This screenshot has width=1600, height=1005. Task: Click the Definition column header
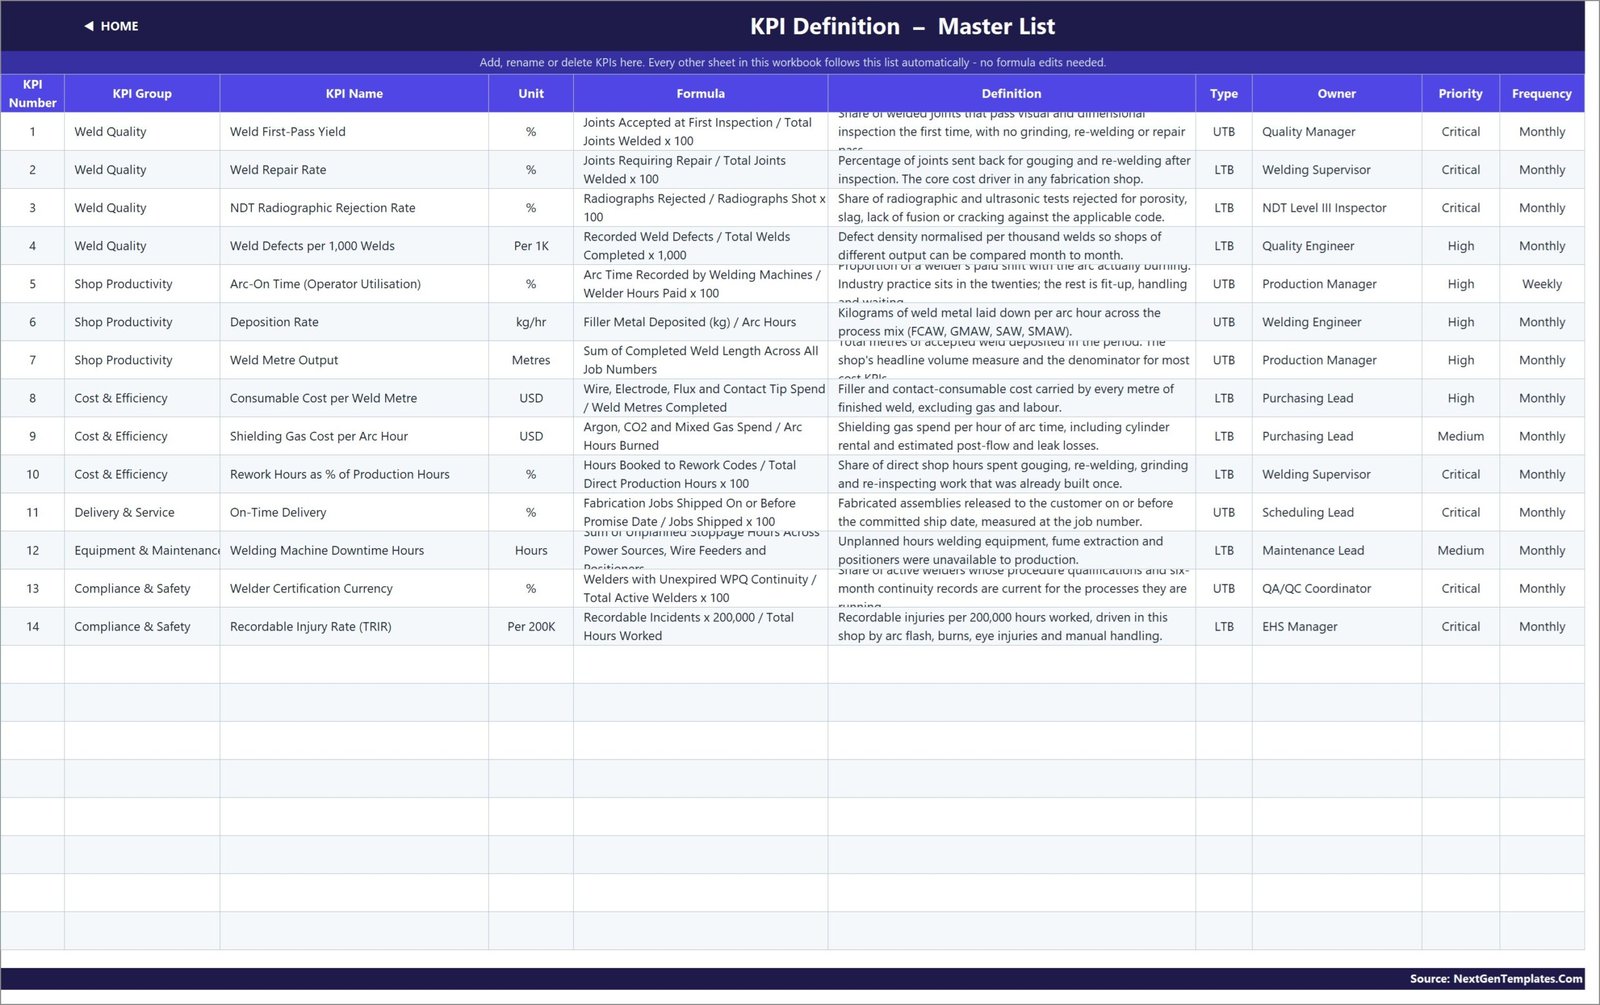click(1011, 93)
